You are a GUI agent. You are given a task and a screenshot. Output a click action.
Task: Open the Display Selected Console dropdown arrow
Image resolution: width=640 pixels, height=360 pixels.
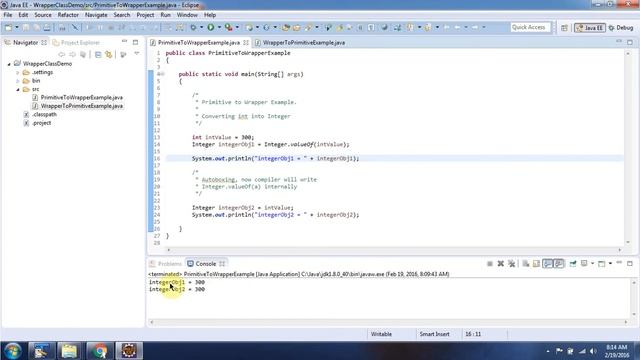tap(592, 264)
